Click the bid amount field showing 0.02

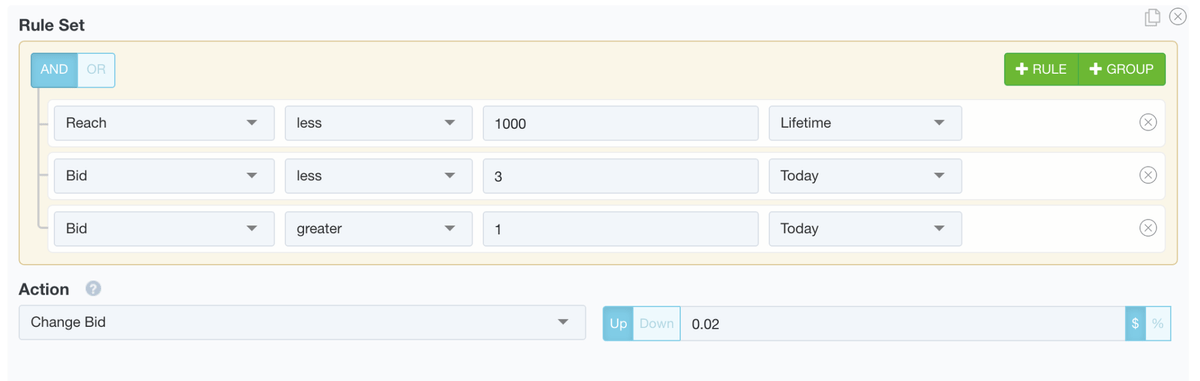pyautogui.click(x=903, y=324)
